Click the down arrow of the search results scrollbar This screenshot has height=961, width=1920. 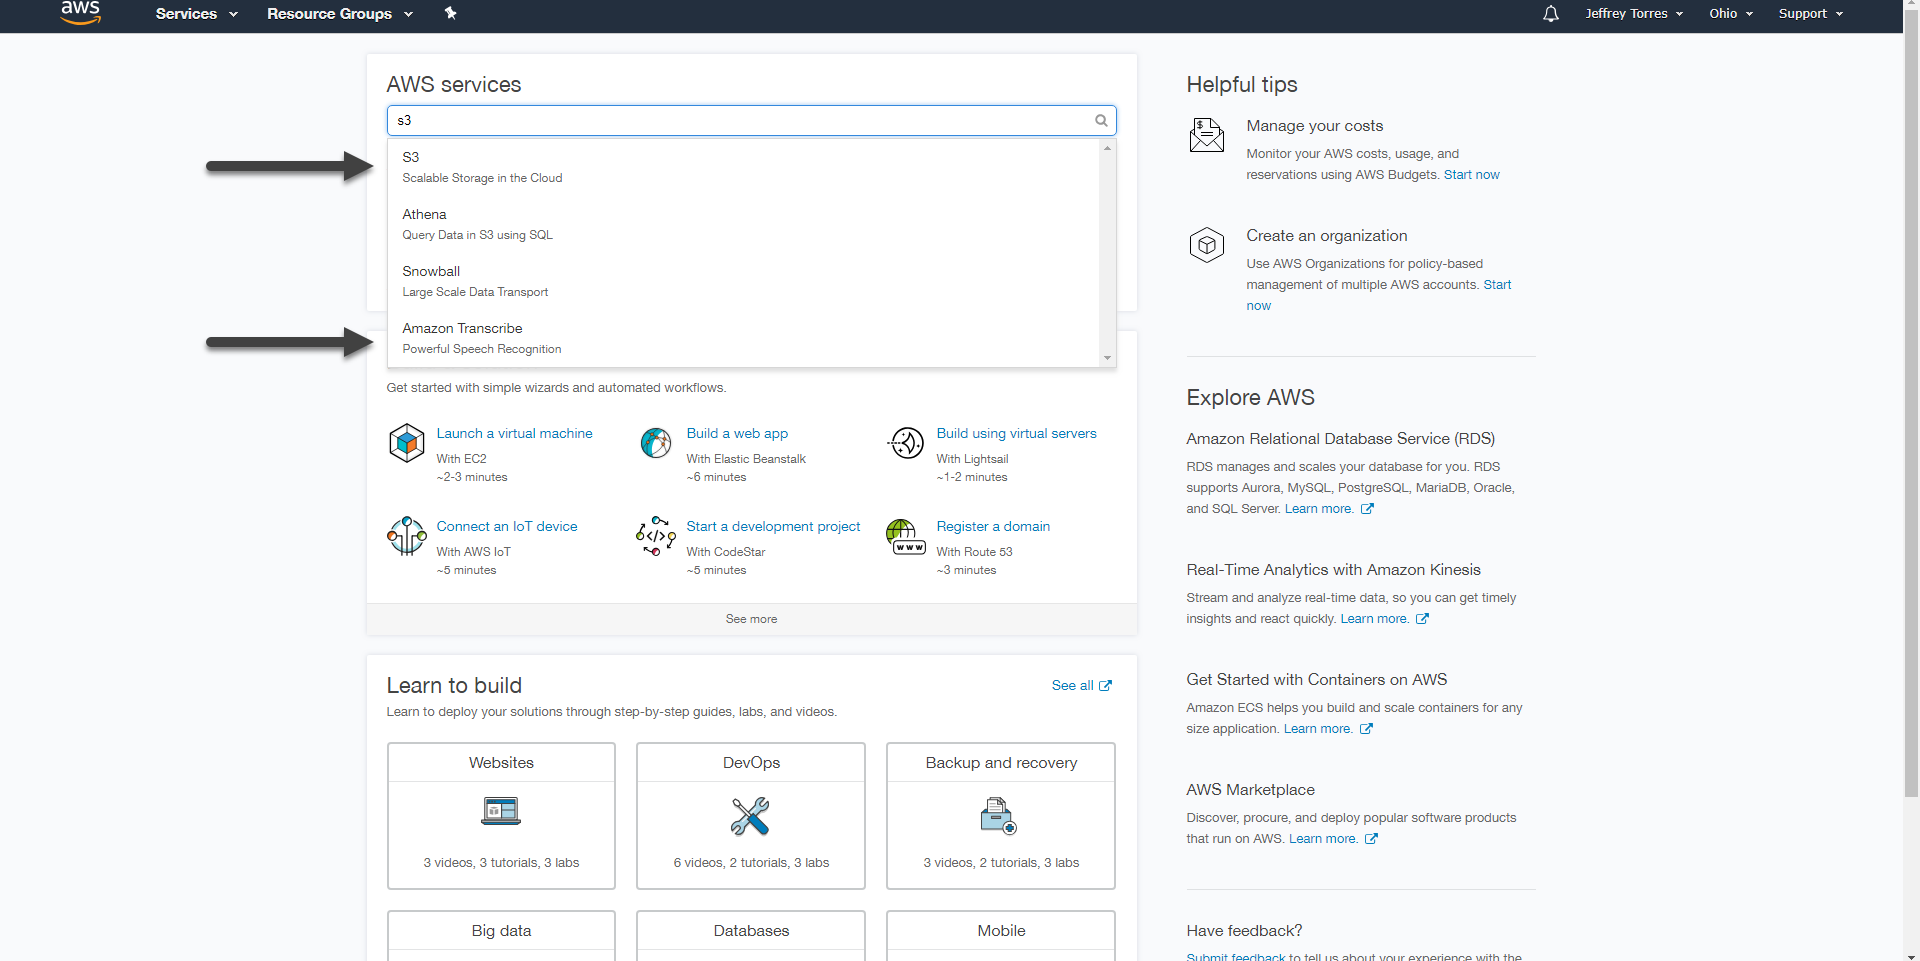tap(1107, 358)
